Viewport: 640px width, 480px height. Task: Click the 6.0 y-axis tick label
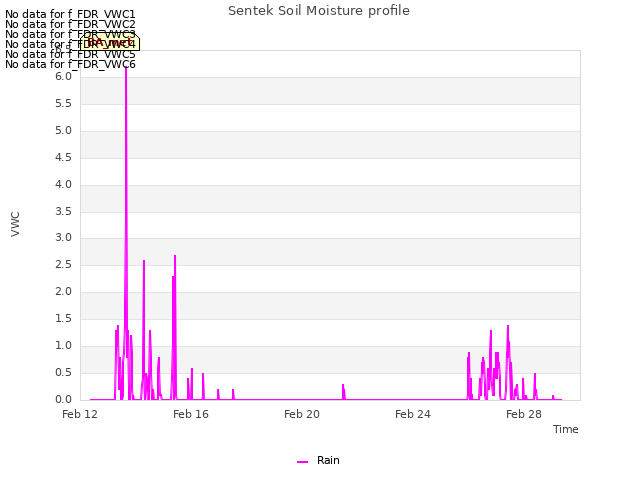point(63,77)
